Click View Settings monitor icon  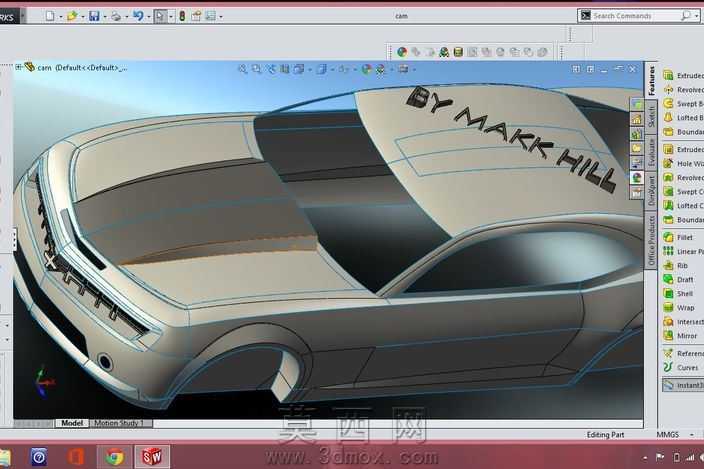tap(403, 69)
